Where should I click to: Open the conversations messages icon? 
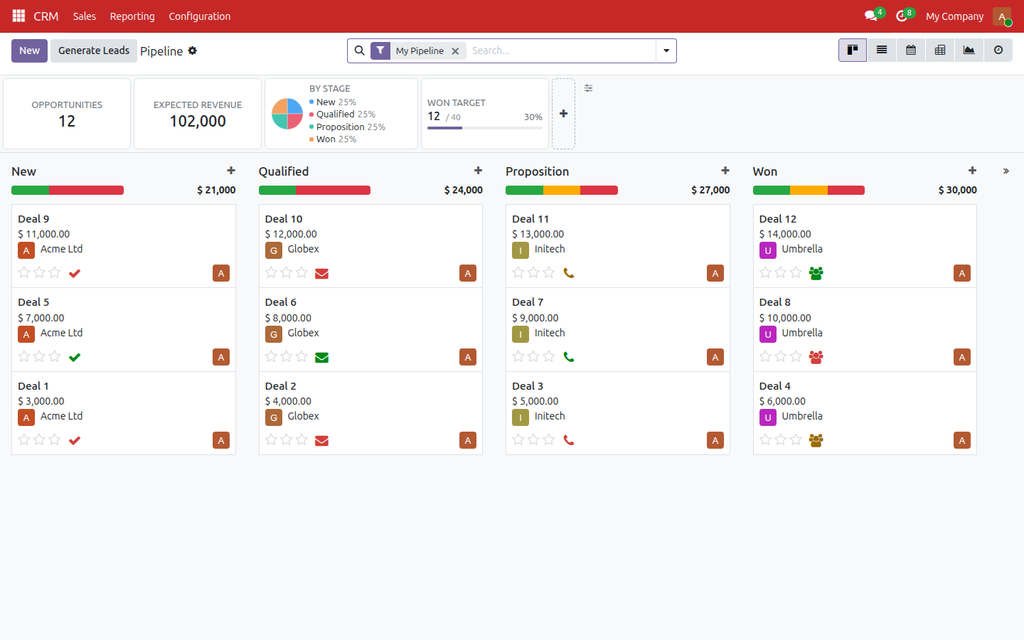(x=871, y=16)
